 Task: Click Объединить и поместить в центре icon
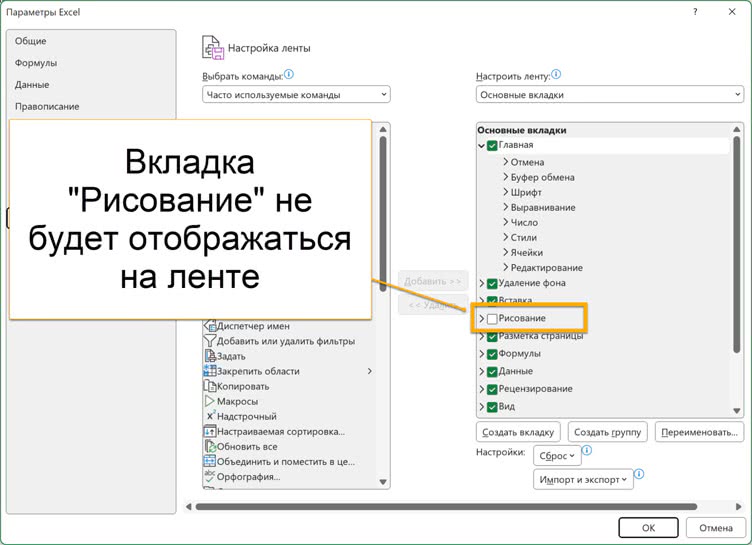(x=210, y=462)
